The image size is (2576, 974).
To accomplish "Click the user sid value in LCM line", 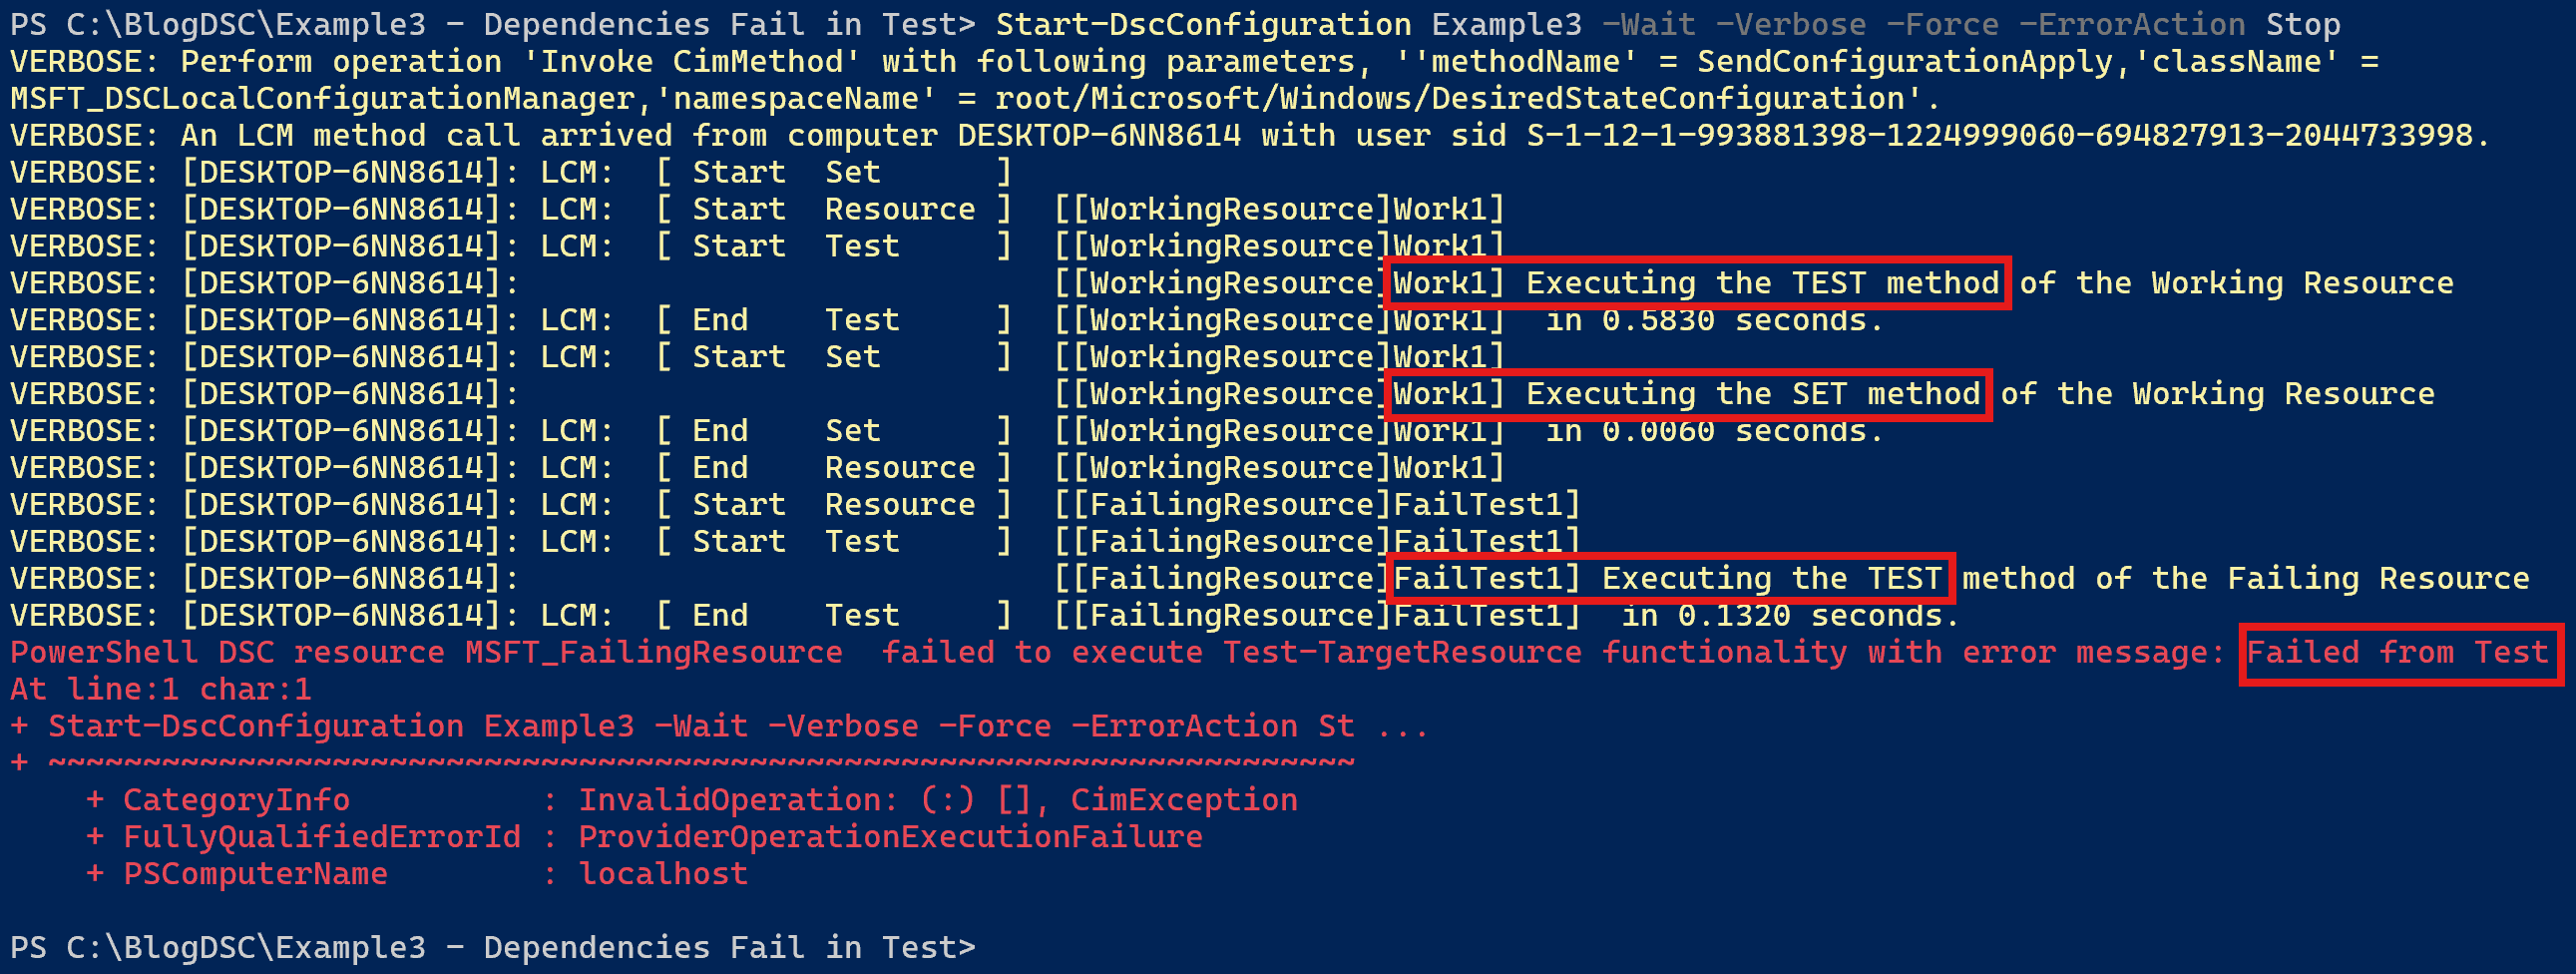I will pos(1999,135).
